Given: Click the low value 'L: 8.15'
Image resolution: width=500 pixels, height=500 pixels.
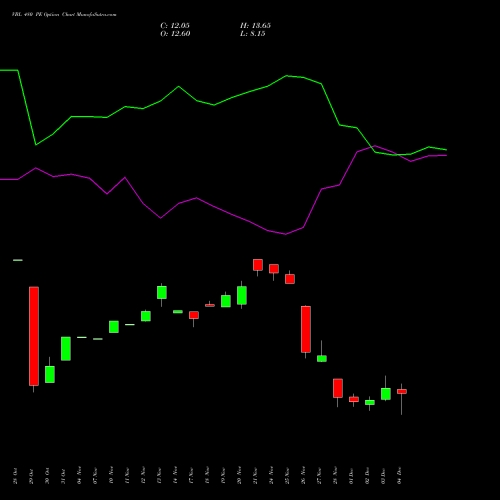Looking at the screenshot, I should pyautogui.click(x=252, y=34).
